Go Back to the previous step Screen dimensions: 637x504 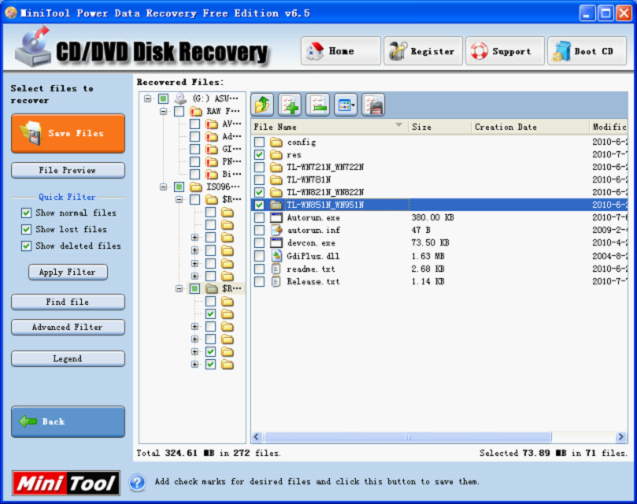pyautogui.click(x=68, y=422)
